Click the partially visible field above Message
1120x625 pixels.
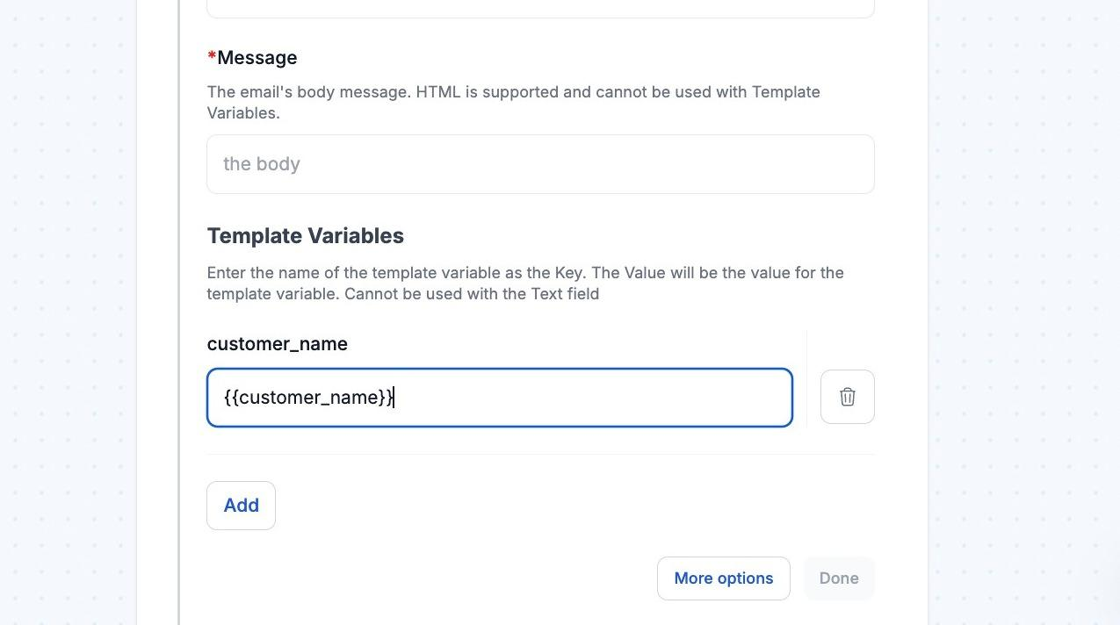pos(540,8)
